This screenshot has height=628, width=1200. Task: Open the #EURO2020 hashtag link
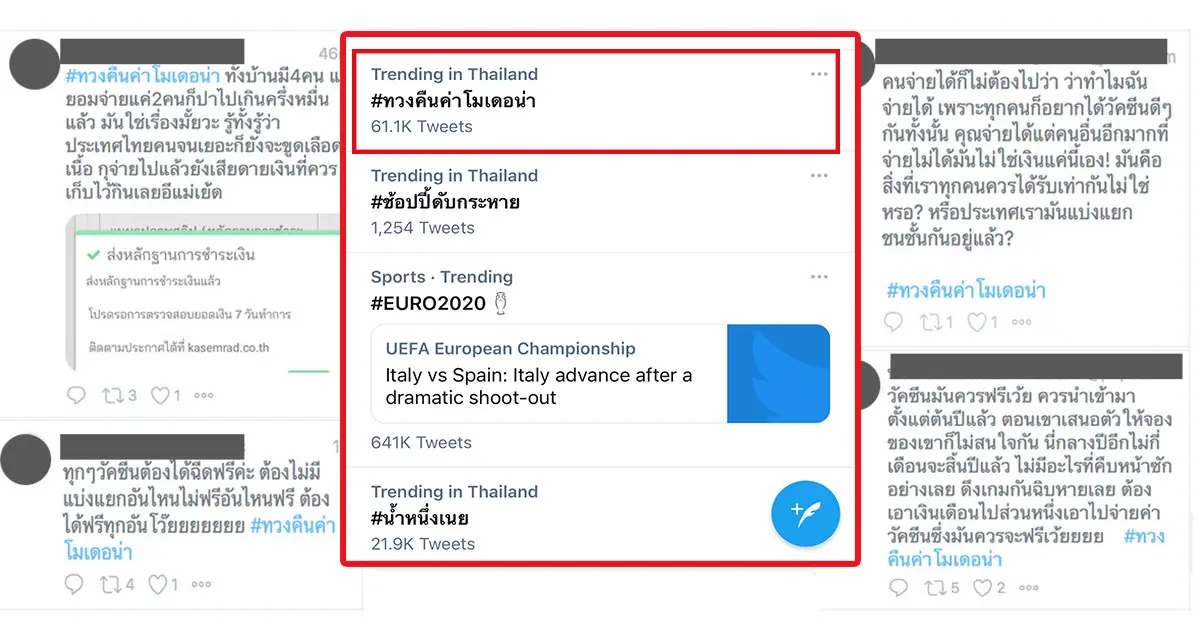point(428,303)
